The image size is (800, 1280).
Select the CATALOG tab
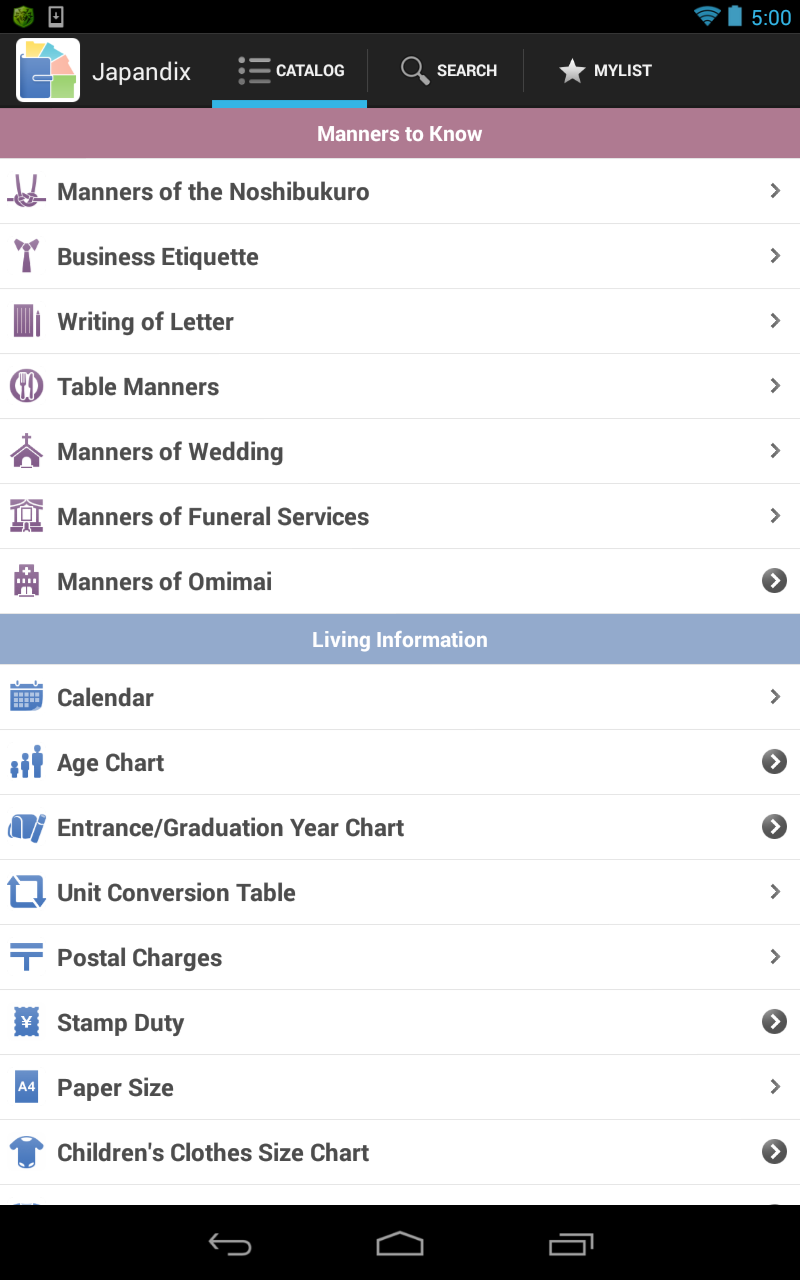click(290, 71)
